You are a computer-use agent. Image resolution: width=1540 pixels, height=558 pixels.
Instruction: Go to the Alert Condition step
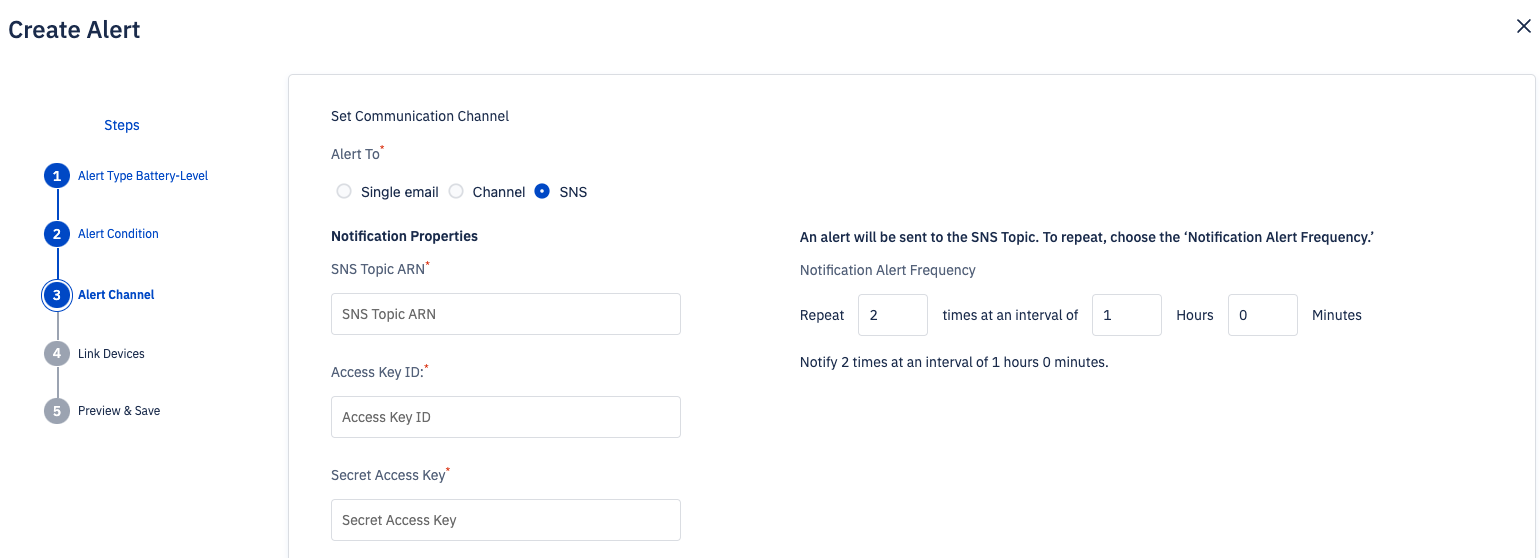[x=118, y=234]
